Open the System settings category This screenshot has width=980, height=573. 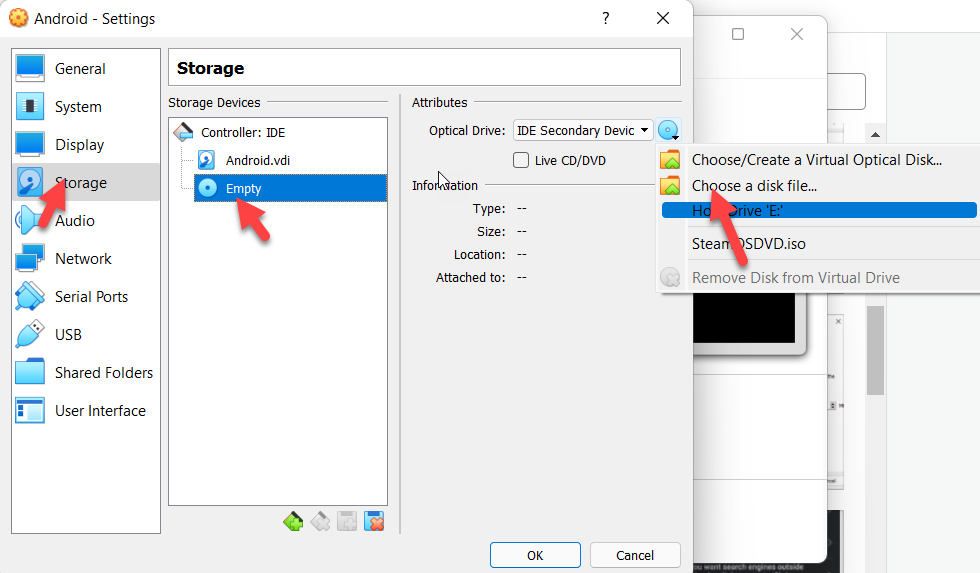78,107
